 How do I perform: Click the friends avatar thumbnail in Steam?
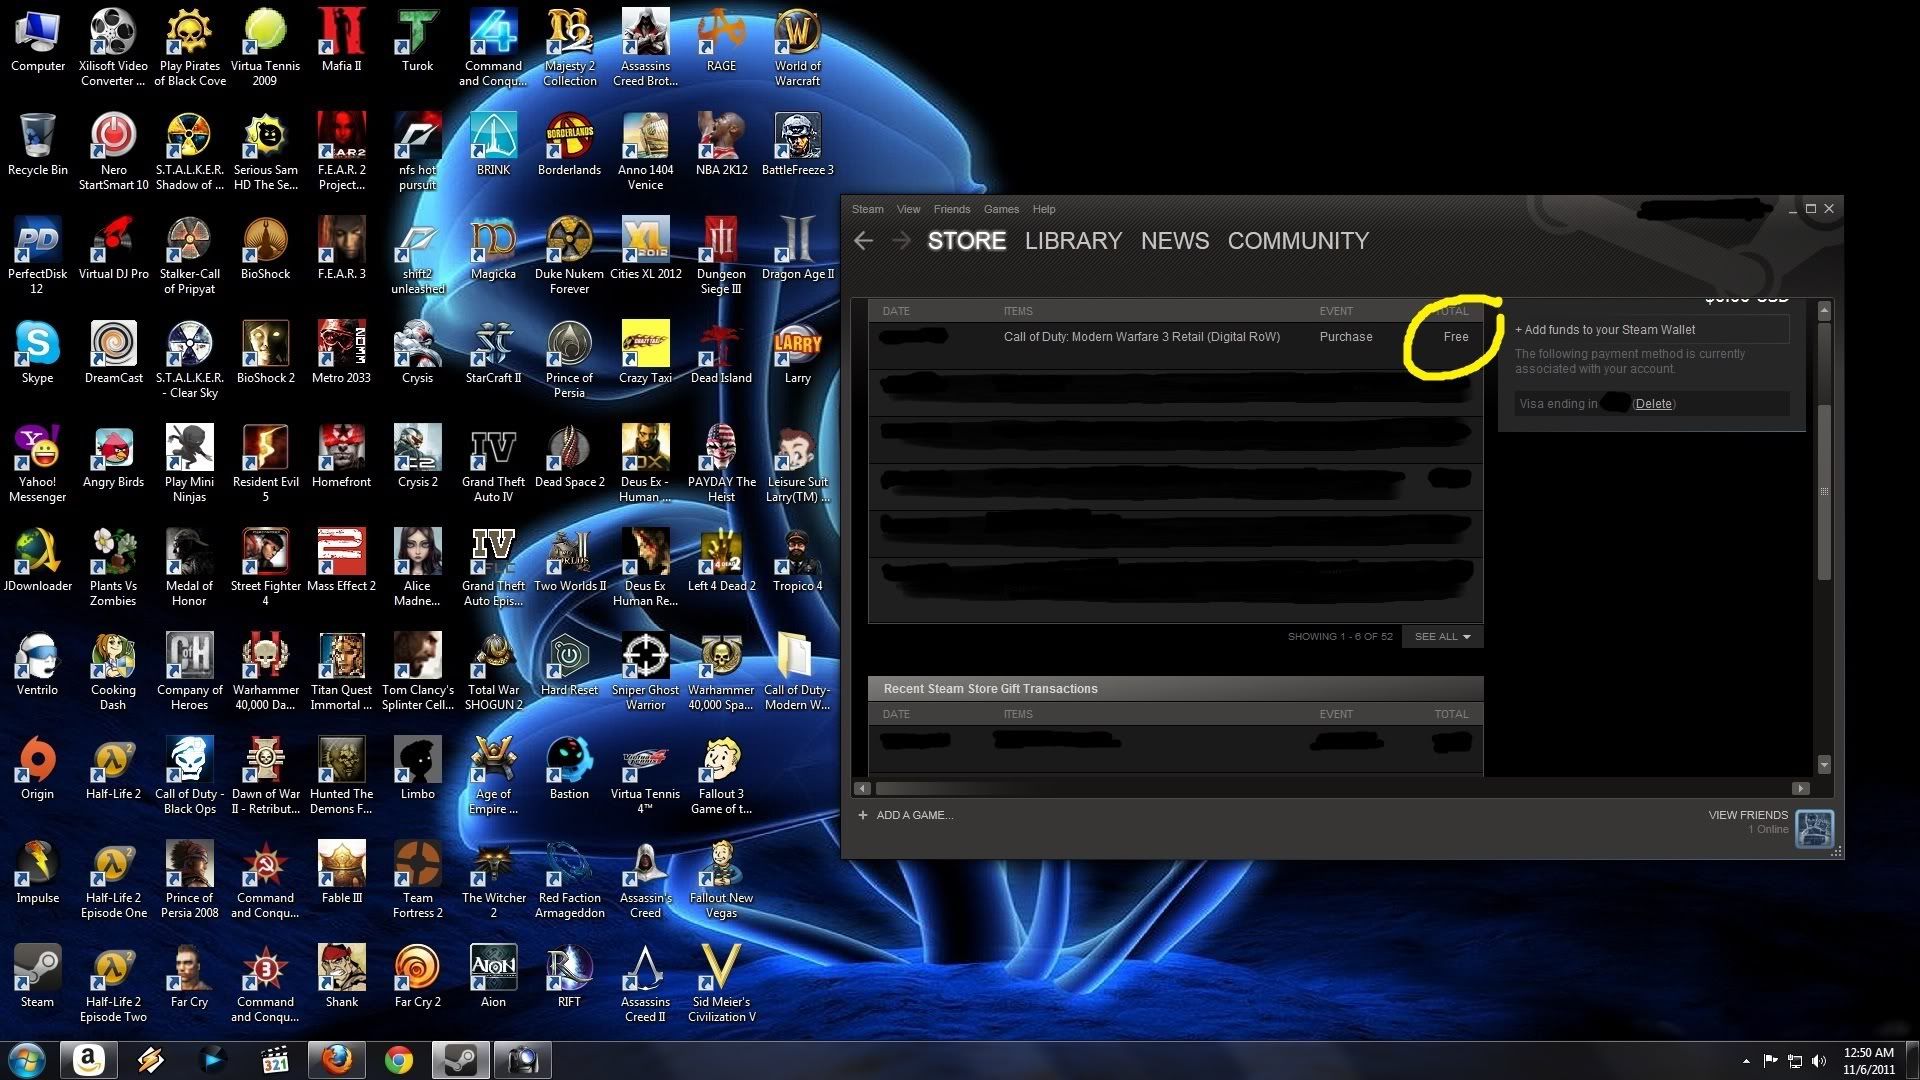tap(1814, 828)
